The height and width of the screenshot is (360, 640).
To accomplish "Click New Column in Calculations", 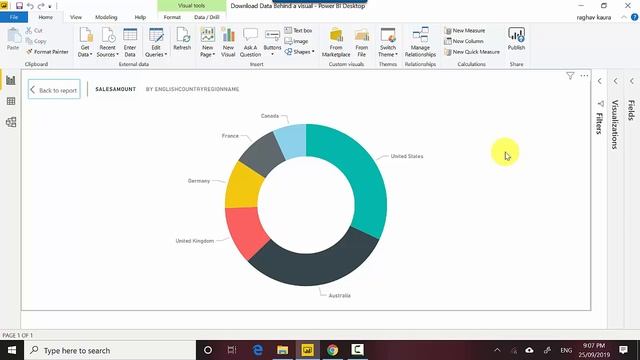I will point(464,41).
